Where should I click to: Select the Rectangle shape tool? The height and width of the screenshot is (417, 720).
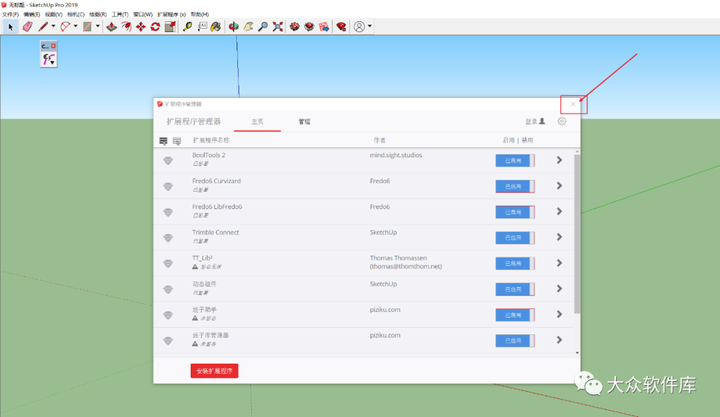click(87, 27)
